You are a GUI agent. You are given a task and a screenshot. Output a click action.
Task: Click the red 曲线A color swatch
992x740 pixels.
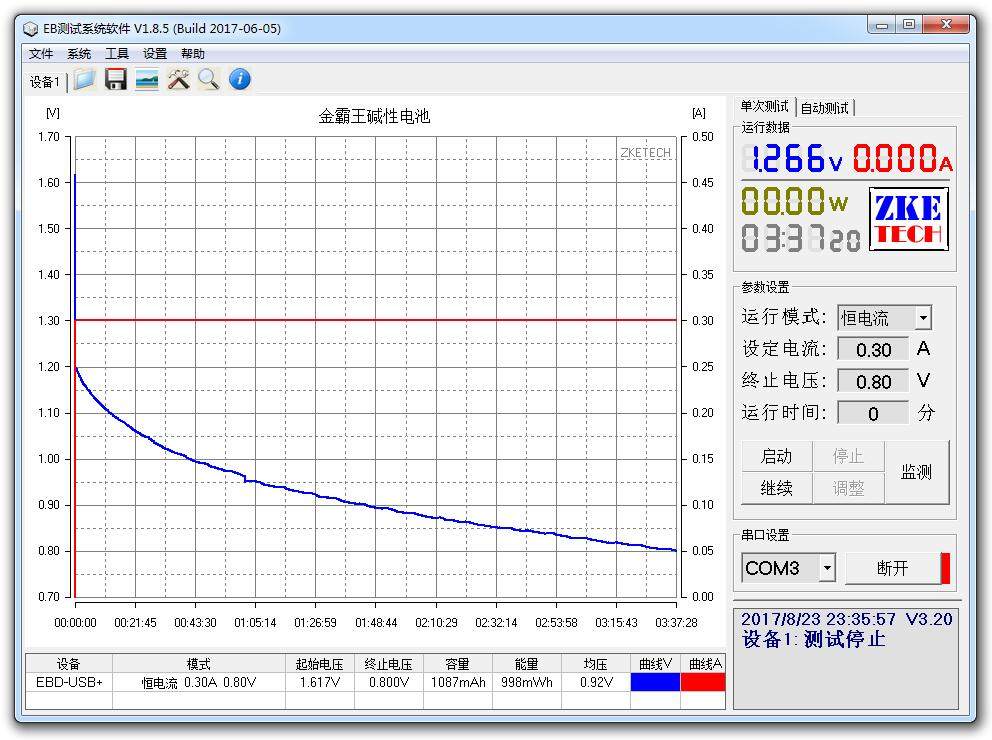(x=703, y=682)
